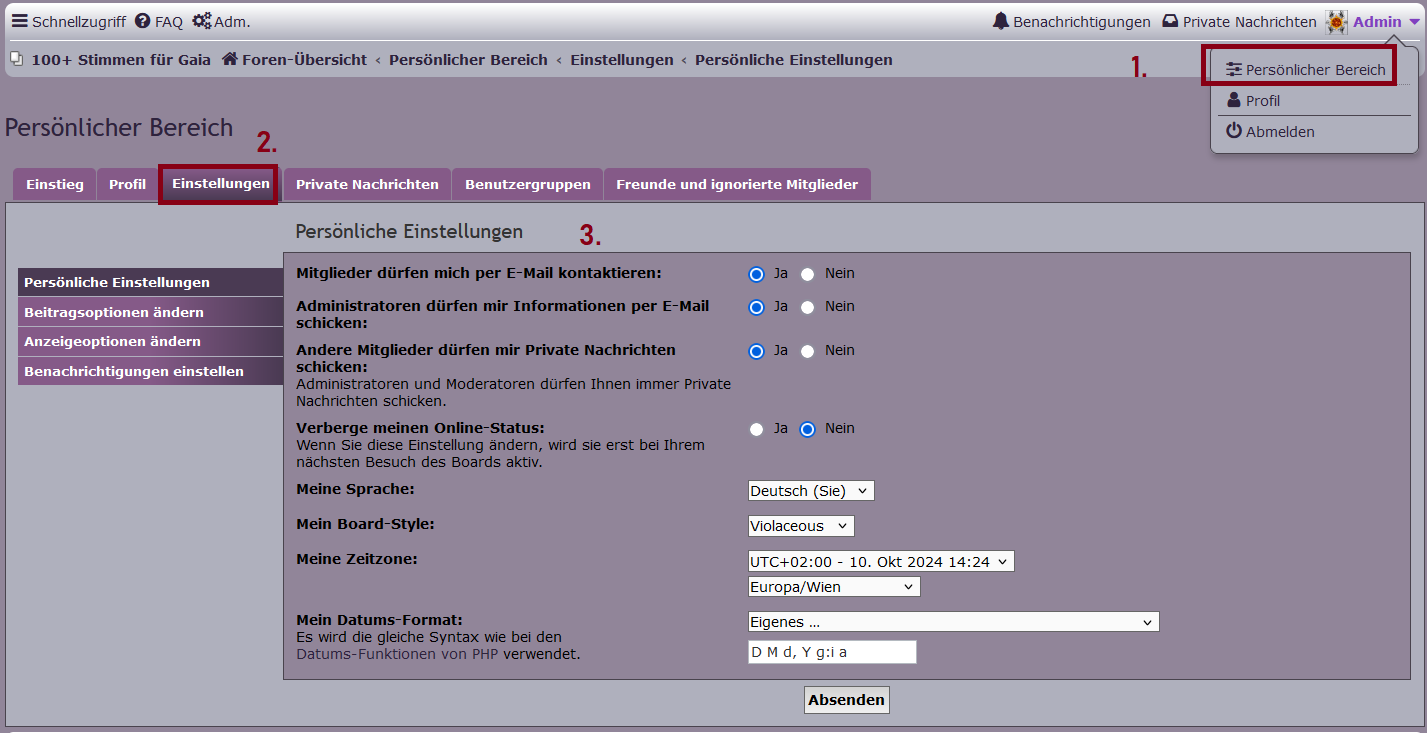Click the Admin avatar image

tap(1336, 21)
